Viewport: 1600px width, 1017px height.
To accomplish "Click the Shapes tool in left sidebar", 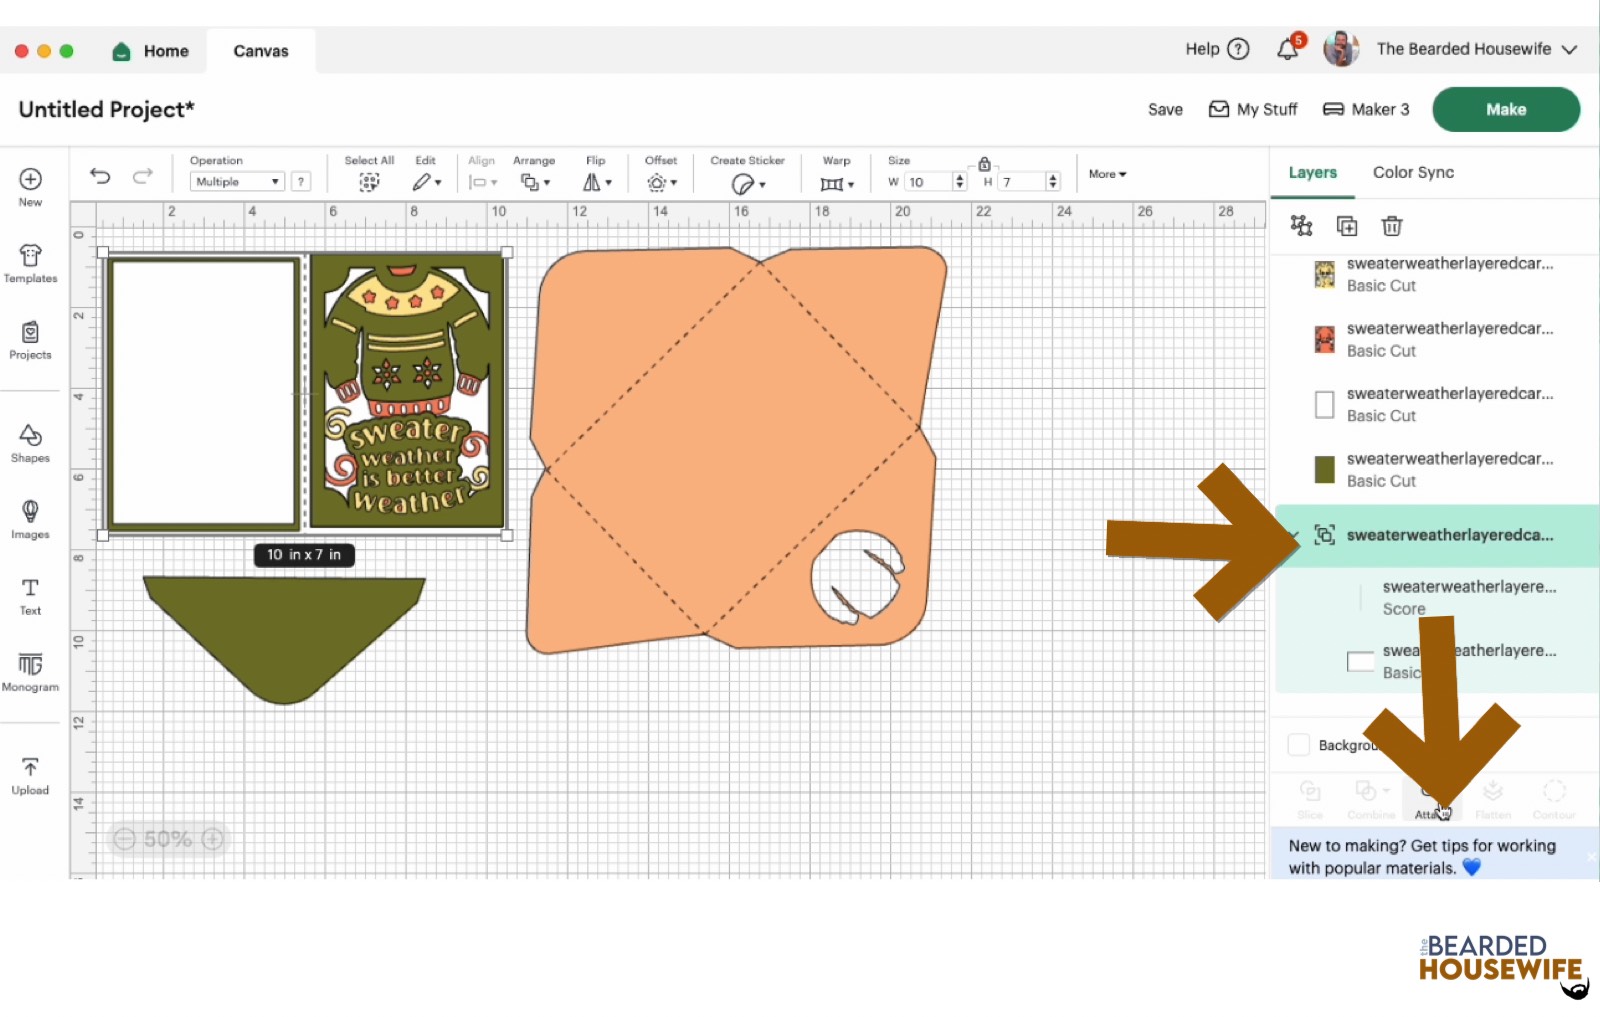I will click(x=30, y=443).
